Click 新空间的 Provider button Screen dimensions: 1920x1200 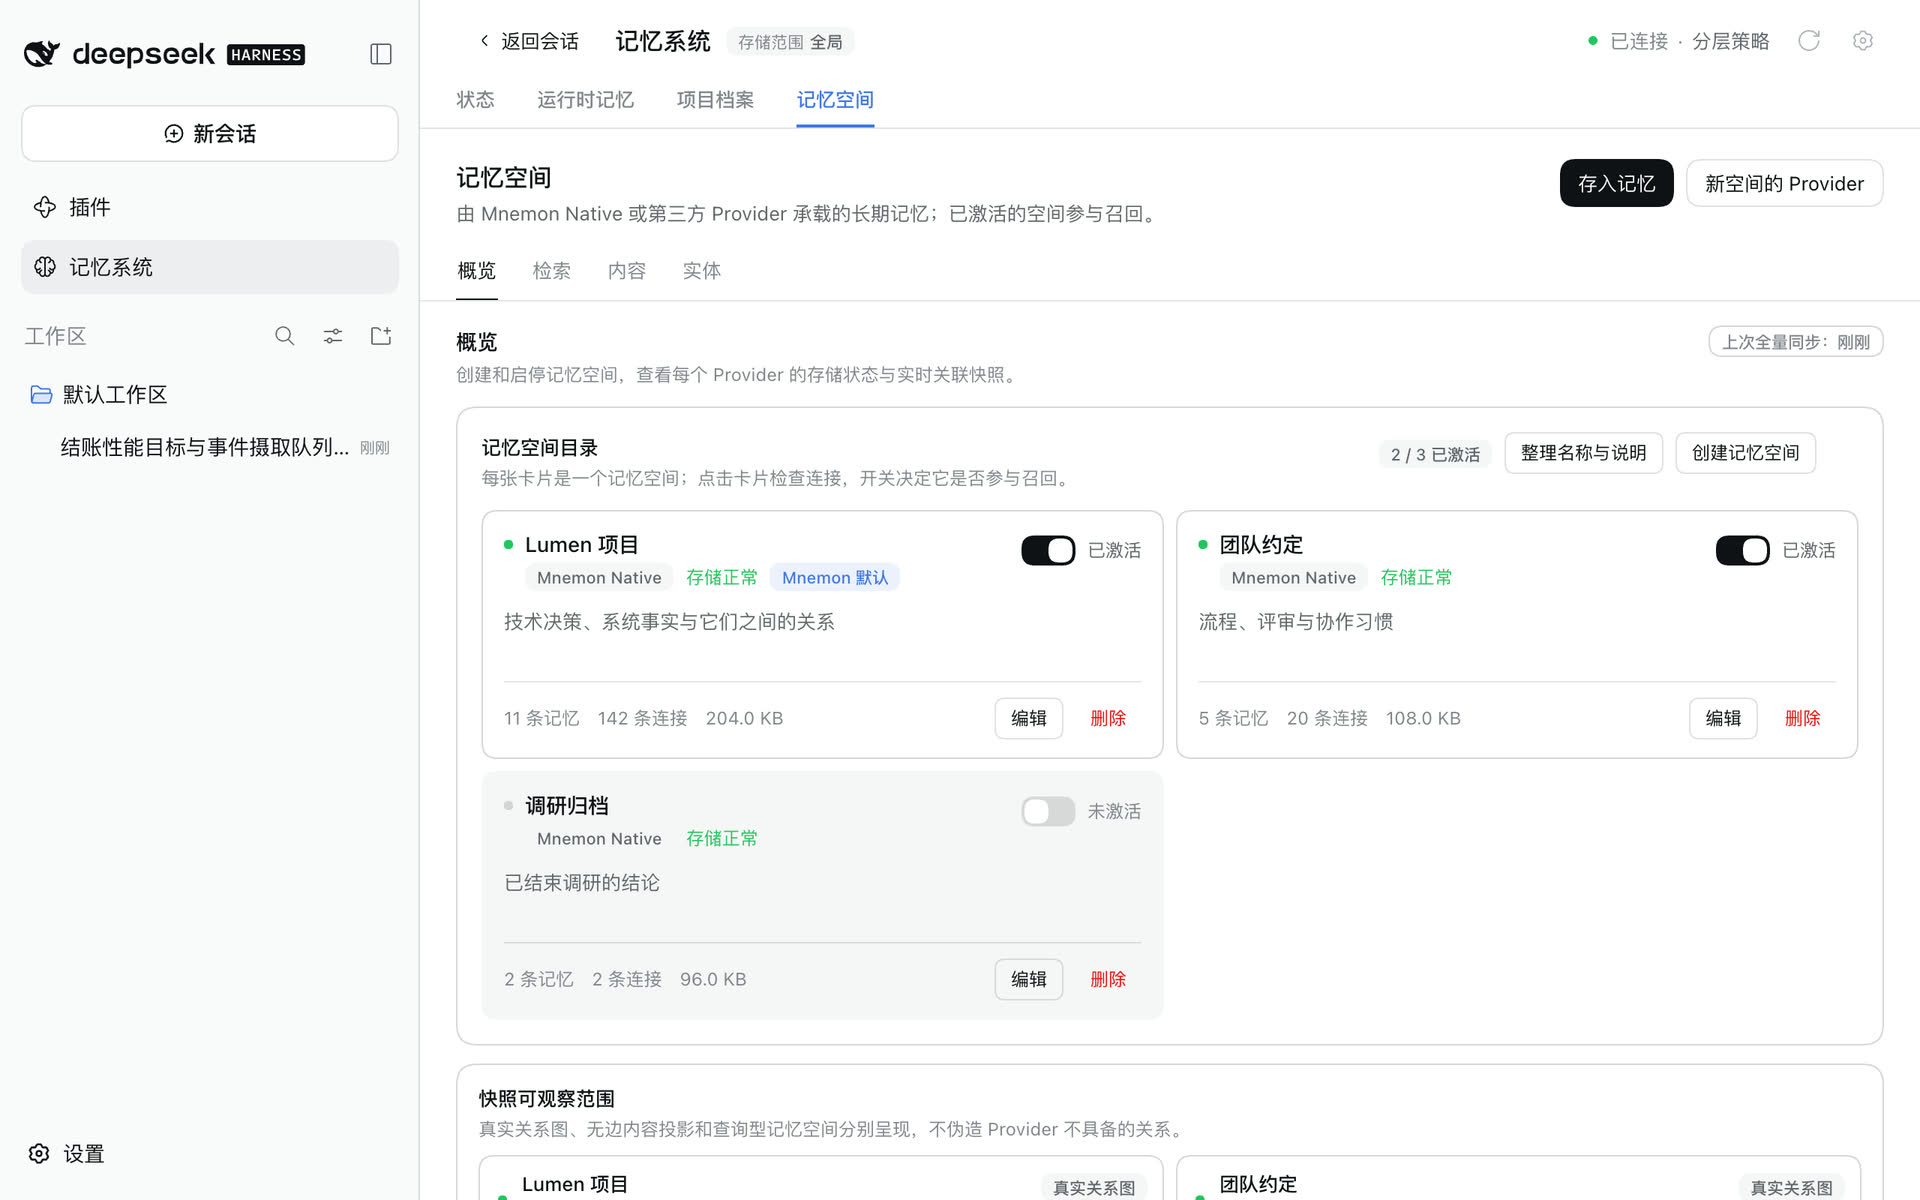[x=1784, y=184]
